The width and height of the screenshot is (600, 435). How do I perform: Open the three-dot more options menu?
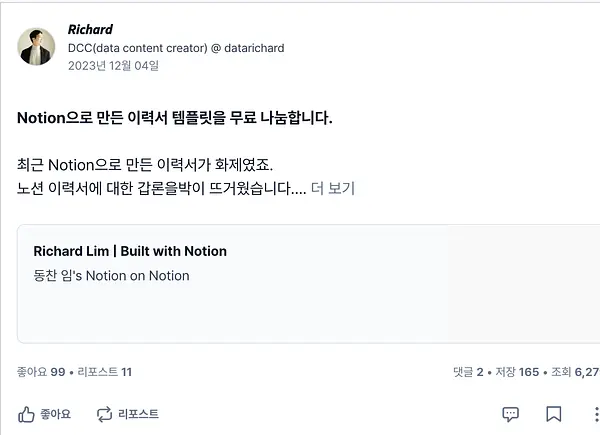(x=596, y=414)
